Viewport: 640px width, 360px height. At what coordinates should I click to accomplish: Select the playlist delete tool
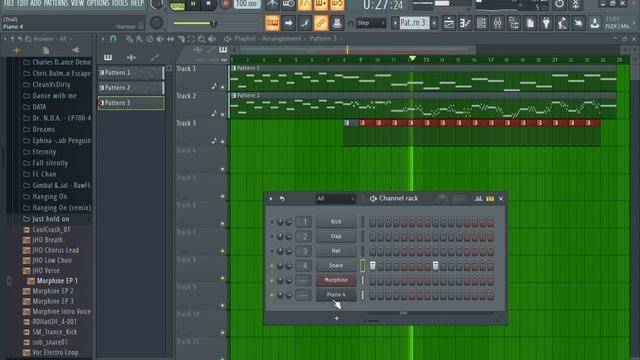pyautogui.click(x=150, y=39)
